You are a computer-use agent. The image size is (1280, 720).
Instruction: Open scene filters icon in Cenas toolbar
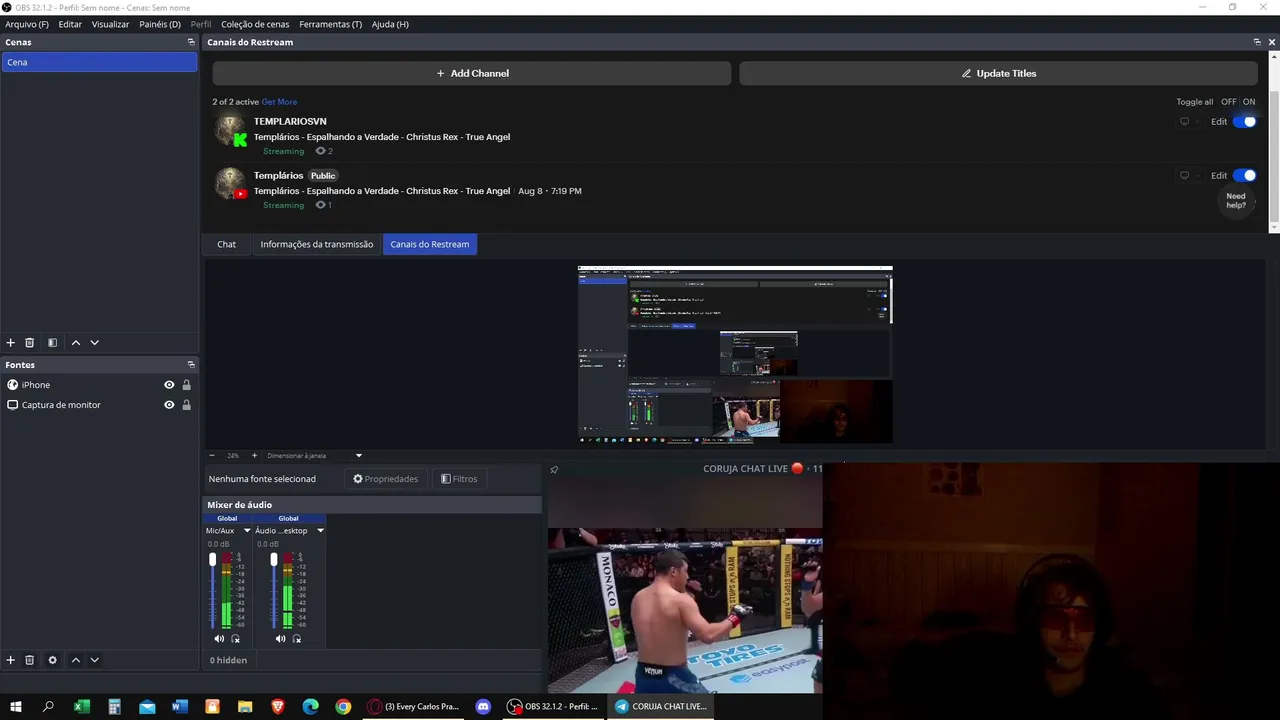point(53,343)
